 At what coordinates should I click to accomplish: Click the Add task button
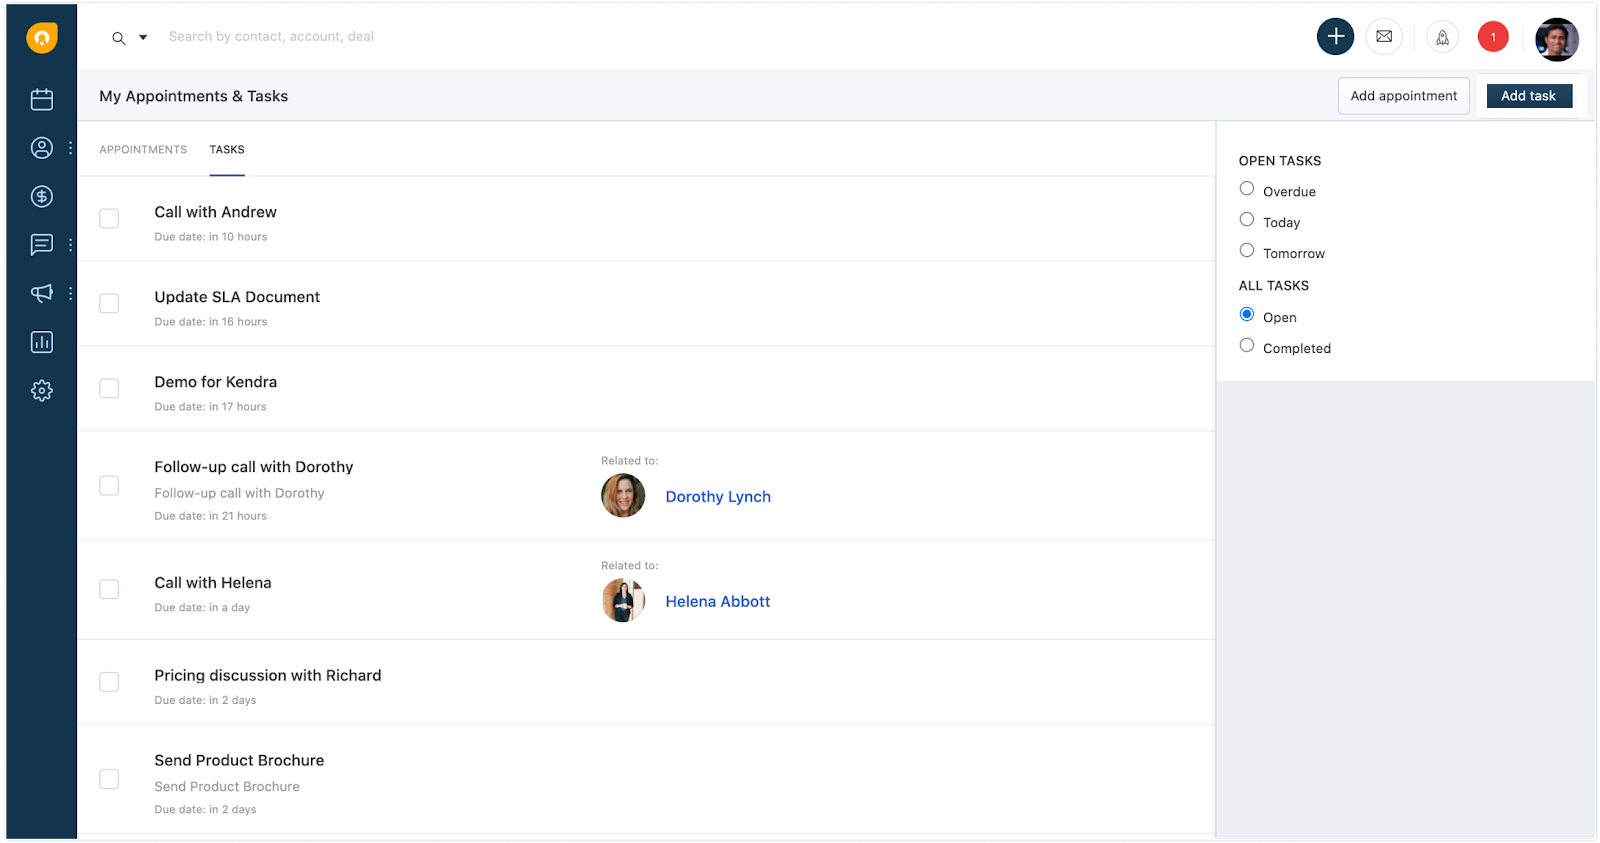pyautogui.click(x=1528, y=96)
